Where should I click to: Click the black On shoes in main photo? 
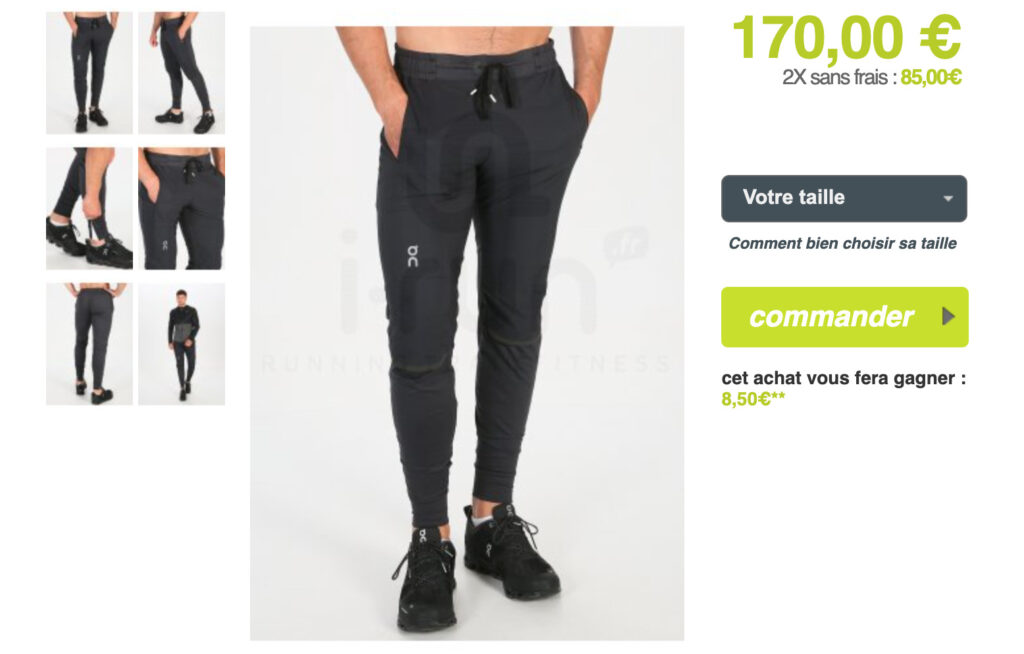[x=475, y=565]
